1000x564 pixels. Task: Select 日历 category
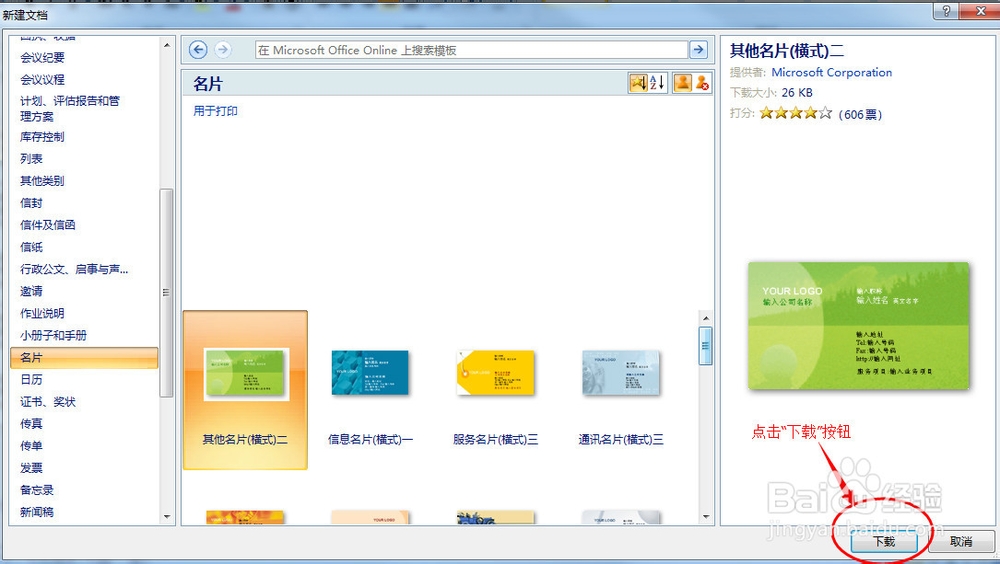tap(31, 380)
